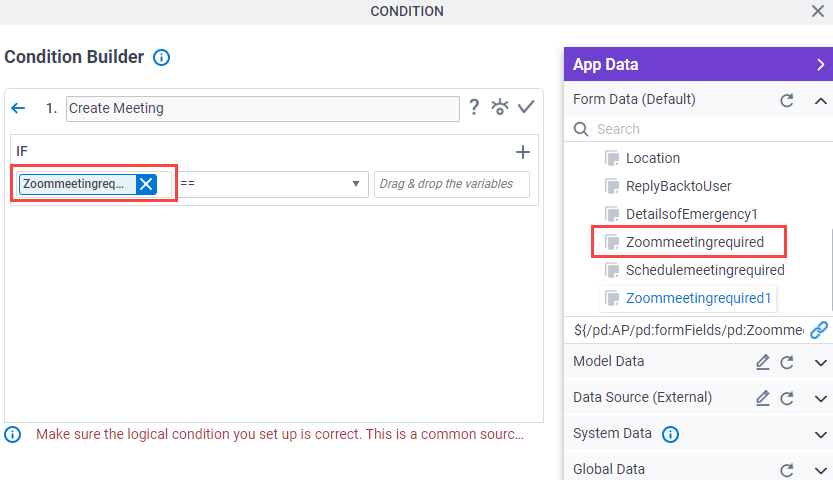Collapse the Form Data (Default) section
833x480 pixels.
[821, 100]
